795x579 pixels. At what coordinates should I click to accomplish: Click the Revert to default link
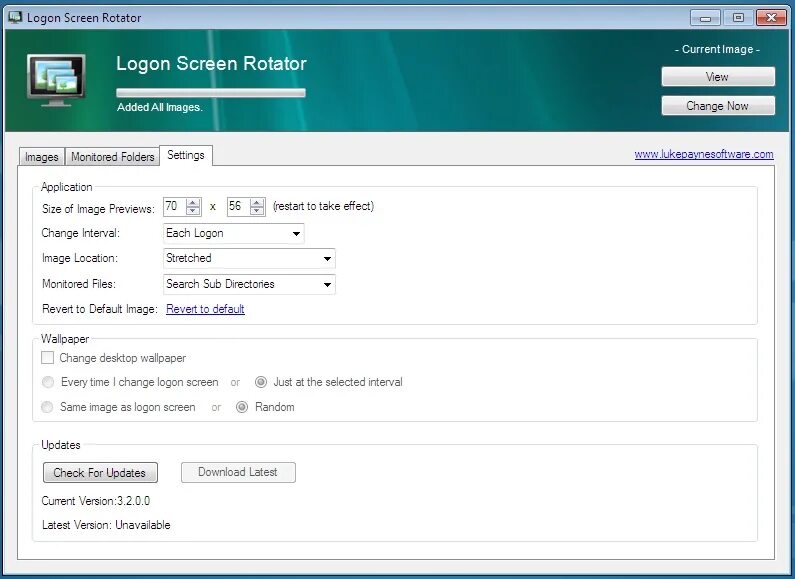[205, 309]
